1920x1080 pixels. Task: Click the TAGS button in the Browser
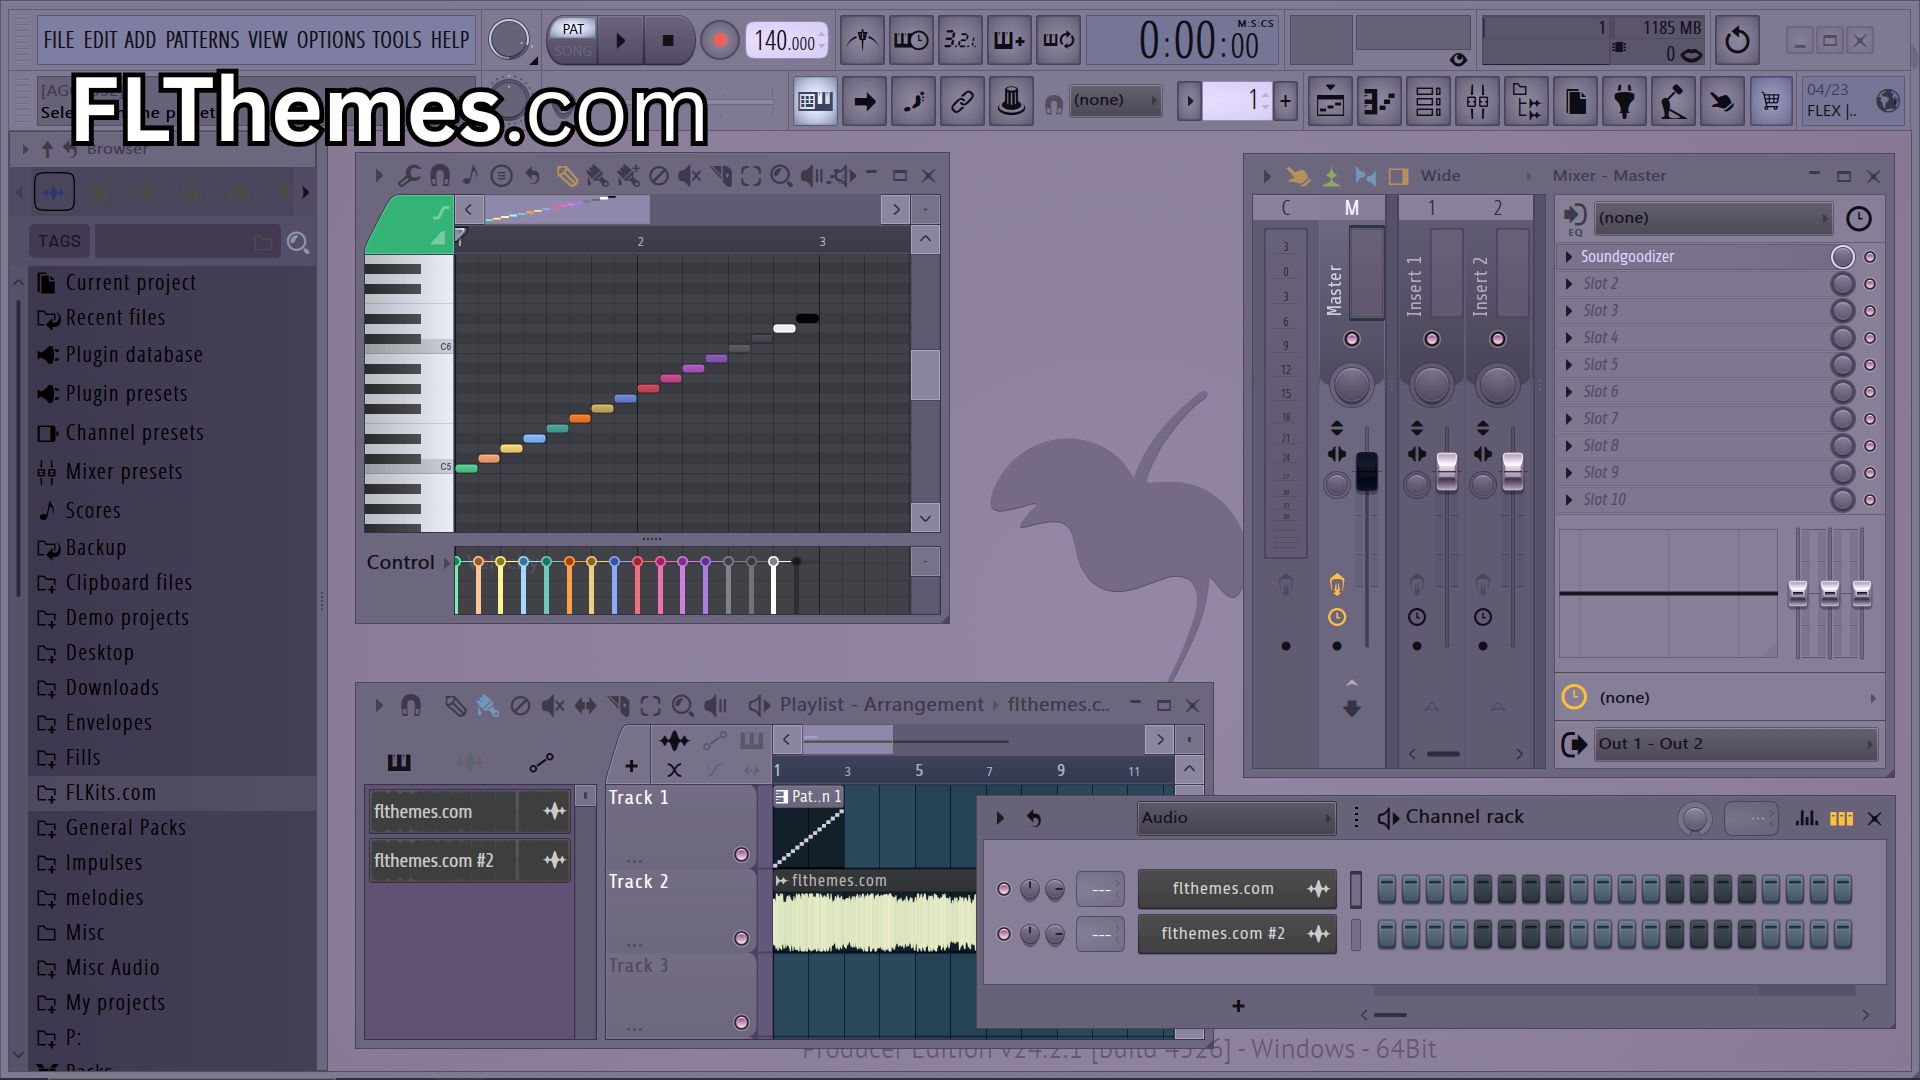[59, 241]
